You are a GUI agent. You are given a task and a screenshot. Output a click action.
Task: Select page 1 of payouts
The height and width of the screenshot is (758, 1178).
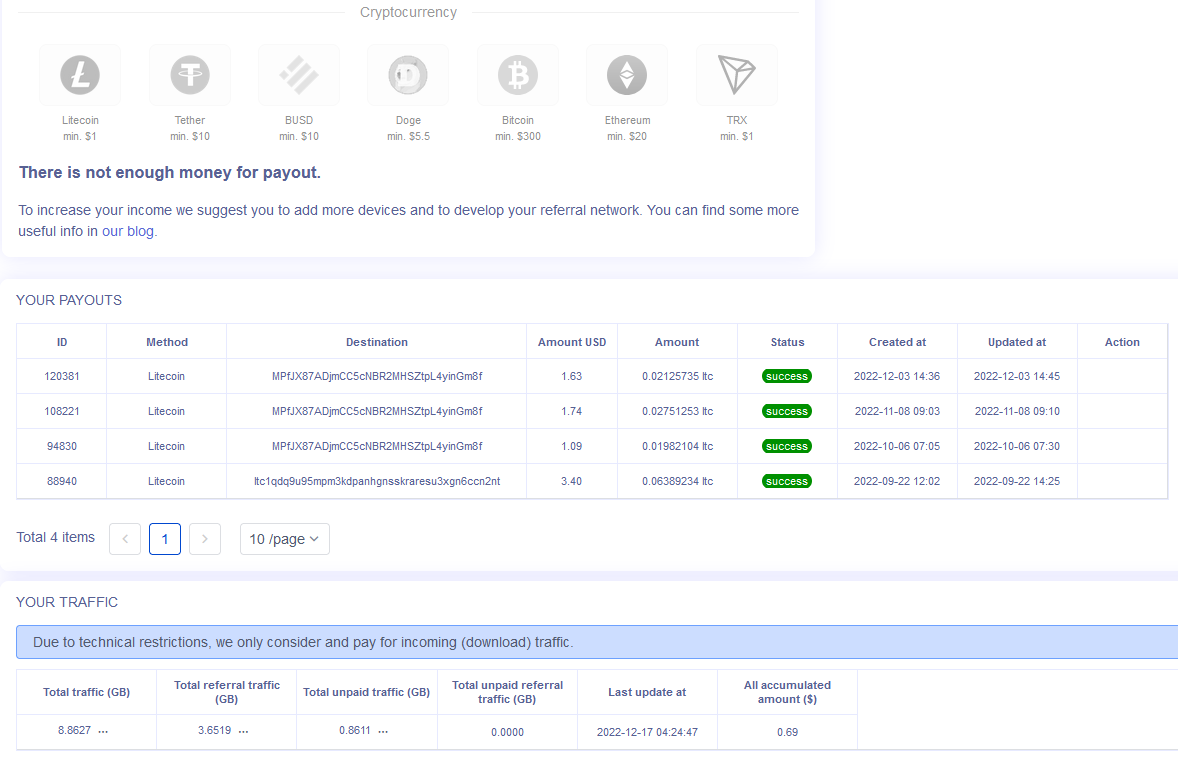(165, 539)
